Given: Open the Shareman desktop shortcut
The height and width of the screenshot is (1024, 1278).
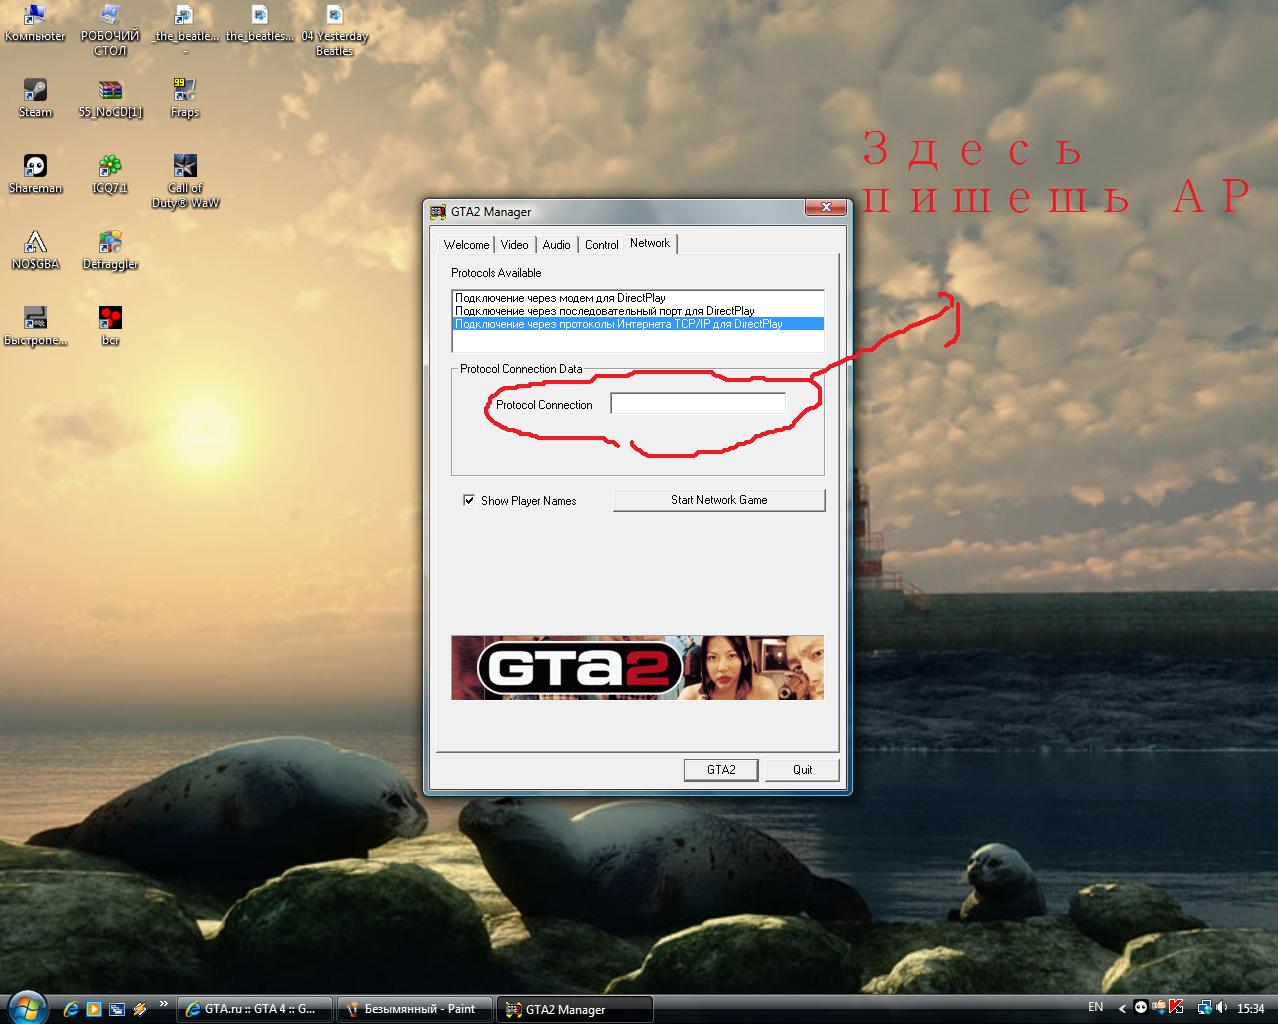Looking at the screenshot, I should point(35,174).
